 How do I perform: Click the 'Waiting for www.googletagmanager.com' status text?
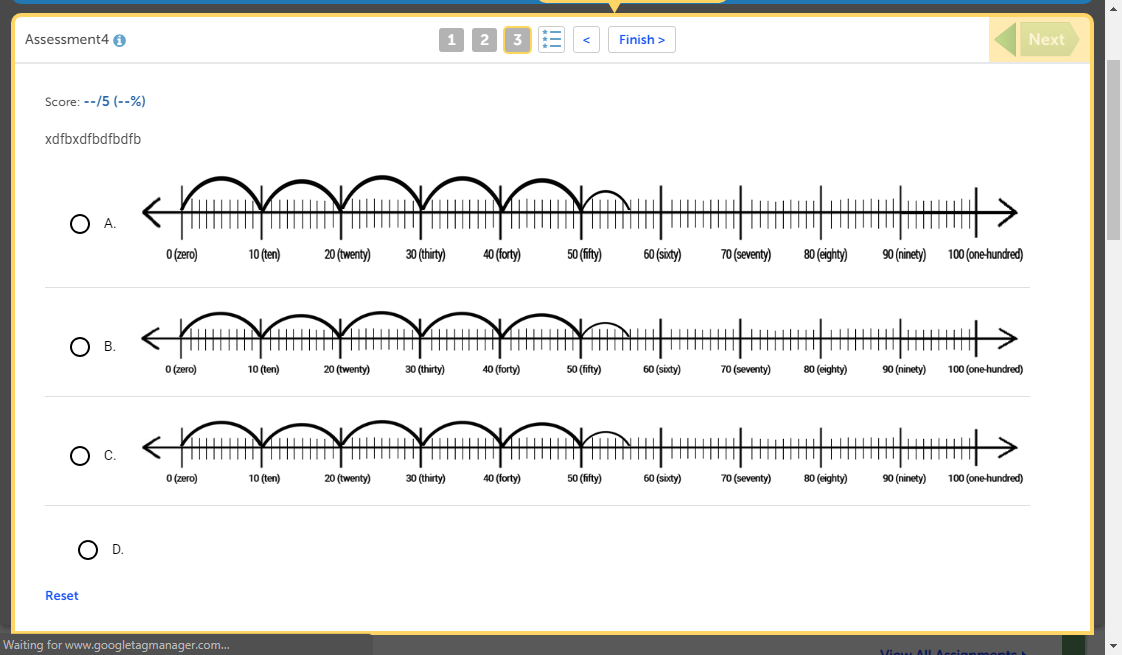[117, 645]
